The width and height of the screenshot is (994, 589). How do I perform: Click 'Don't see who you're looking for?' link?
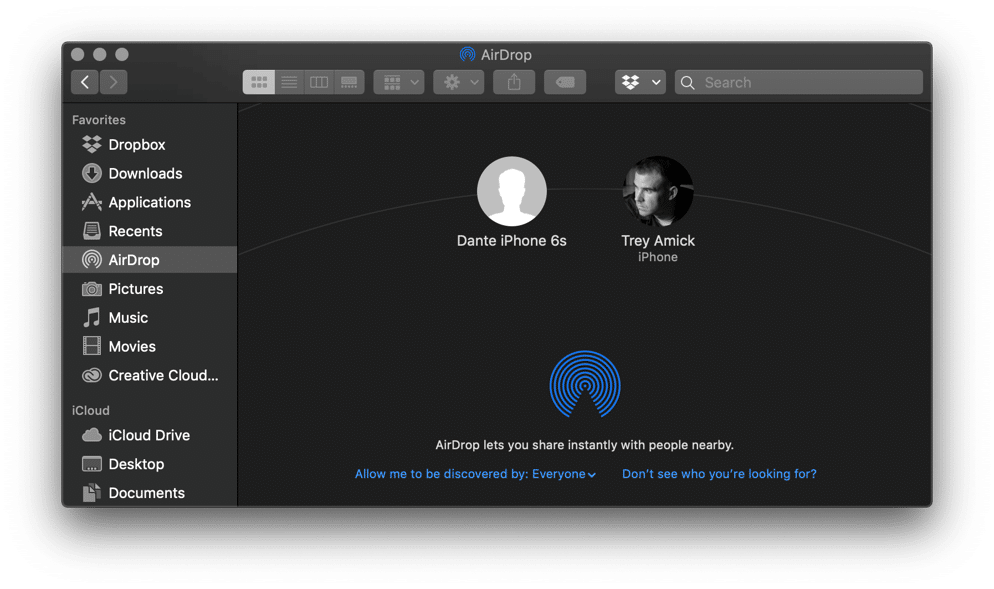pyautogui.click(x=719, y=474)
